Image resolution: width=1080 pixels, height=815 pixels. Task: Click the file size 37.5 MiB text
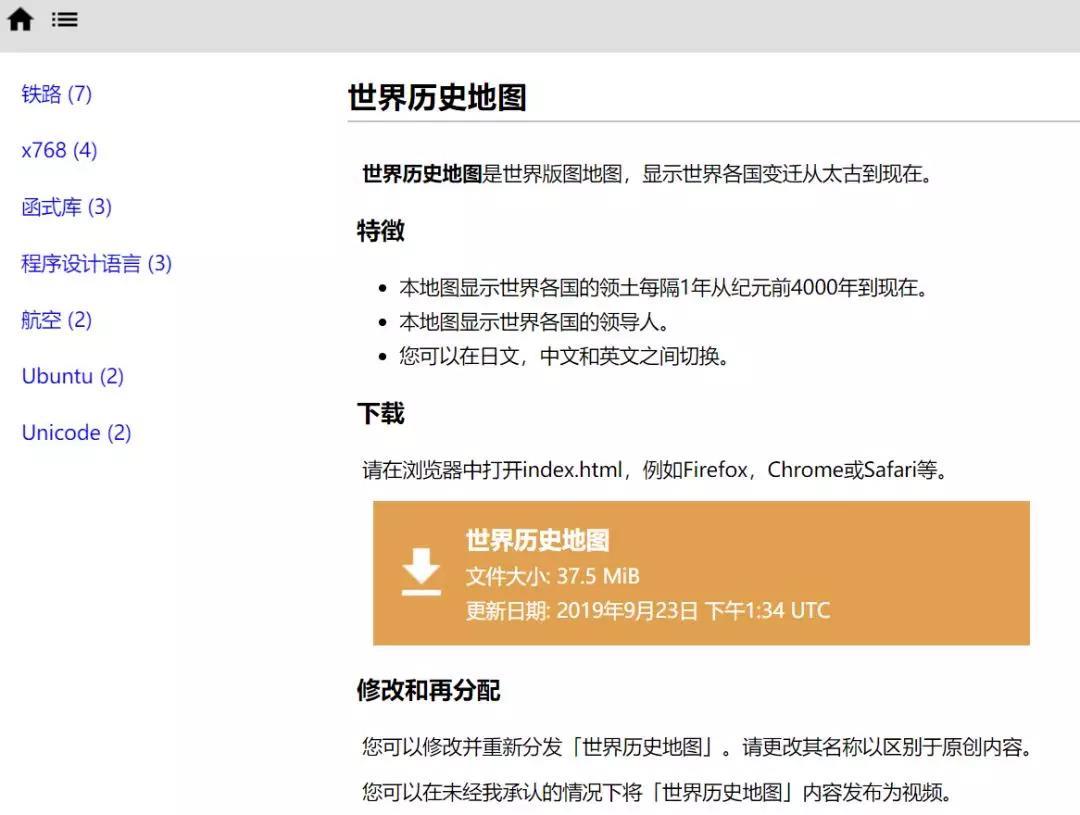552,577
